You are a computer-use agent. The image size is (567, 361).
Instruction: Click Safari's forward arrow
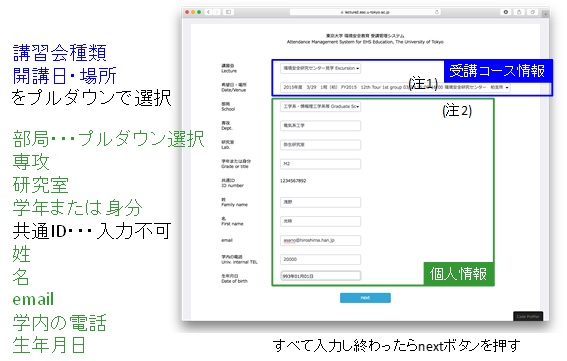(216, 12)
